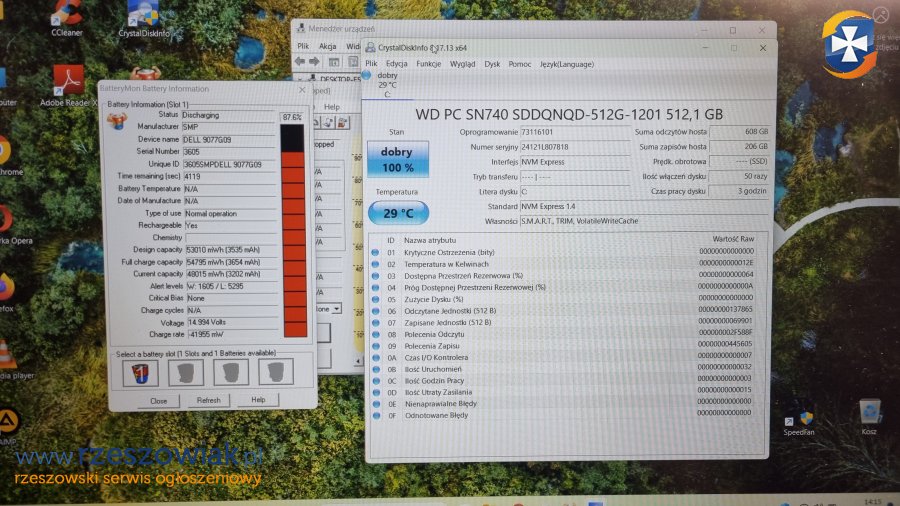The height and width of the screenshot is (506, 900).
Task: Select the second greyed battery slot
Action: (185, 372)
